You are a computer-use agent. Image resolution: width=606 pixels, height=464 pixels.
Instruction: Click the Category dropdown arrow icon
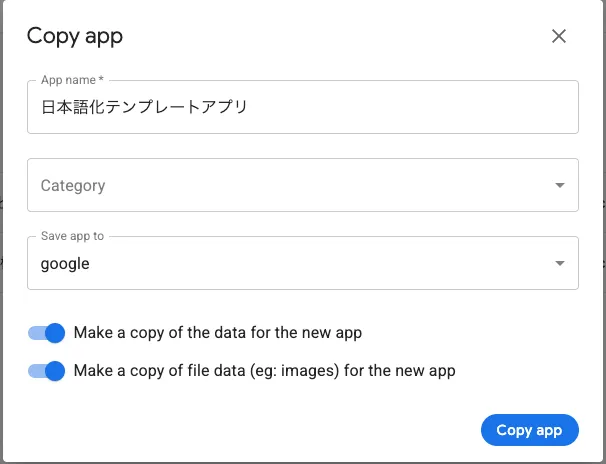[x=559, y=185]
